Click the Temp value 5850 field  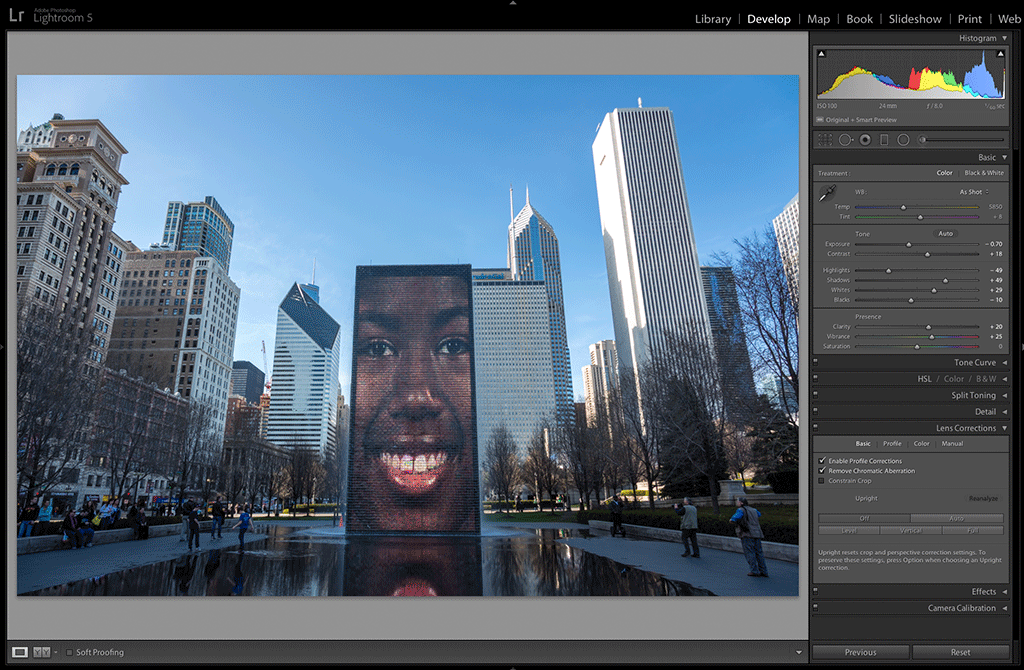(995, 207)
